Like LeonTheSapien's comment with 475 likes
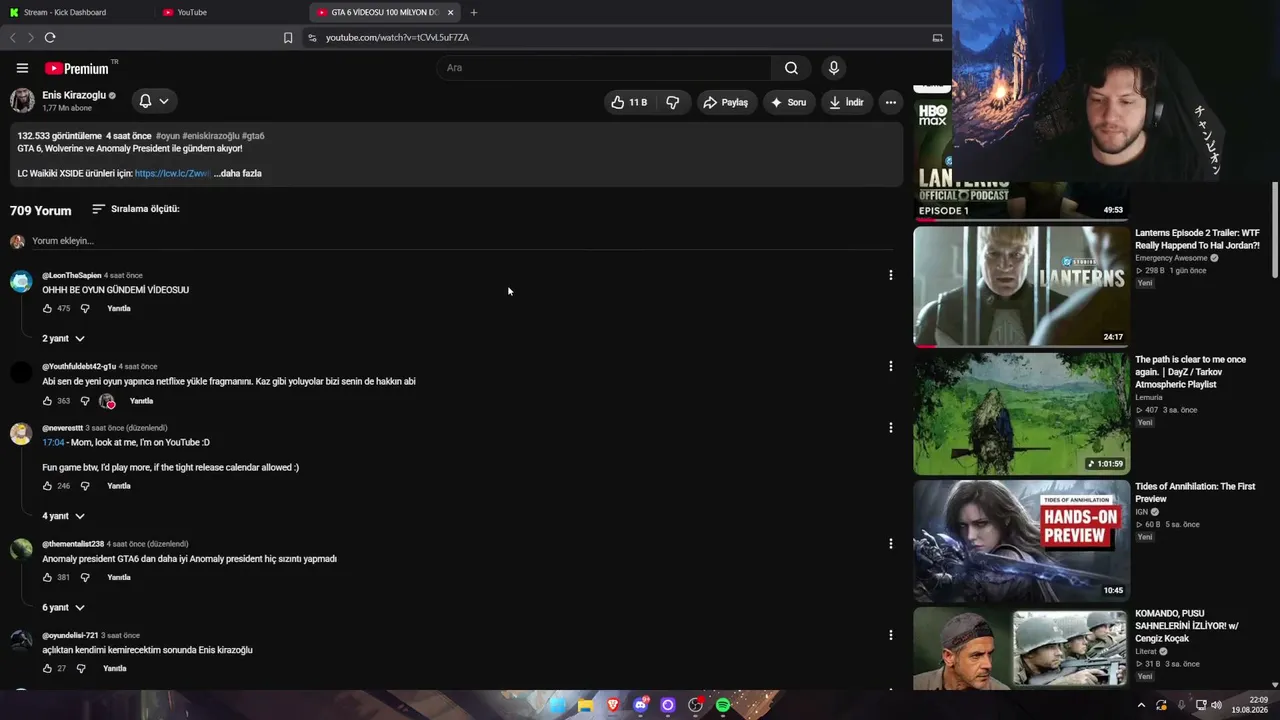 click(47, 309)
